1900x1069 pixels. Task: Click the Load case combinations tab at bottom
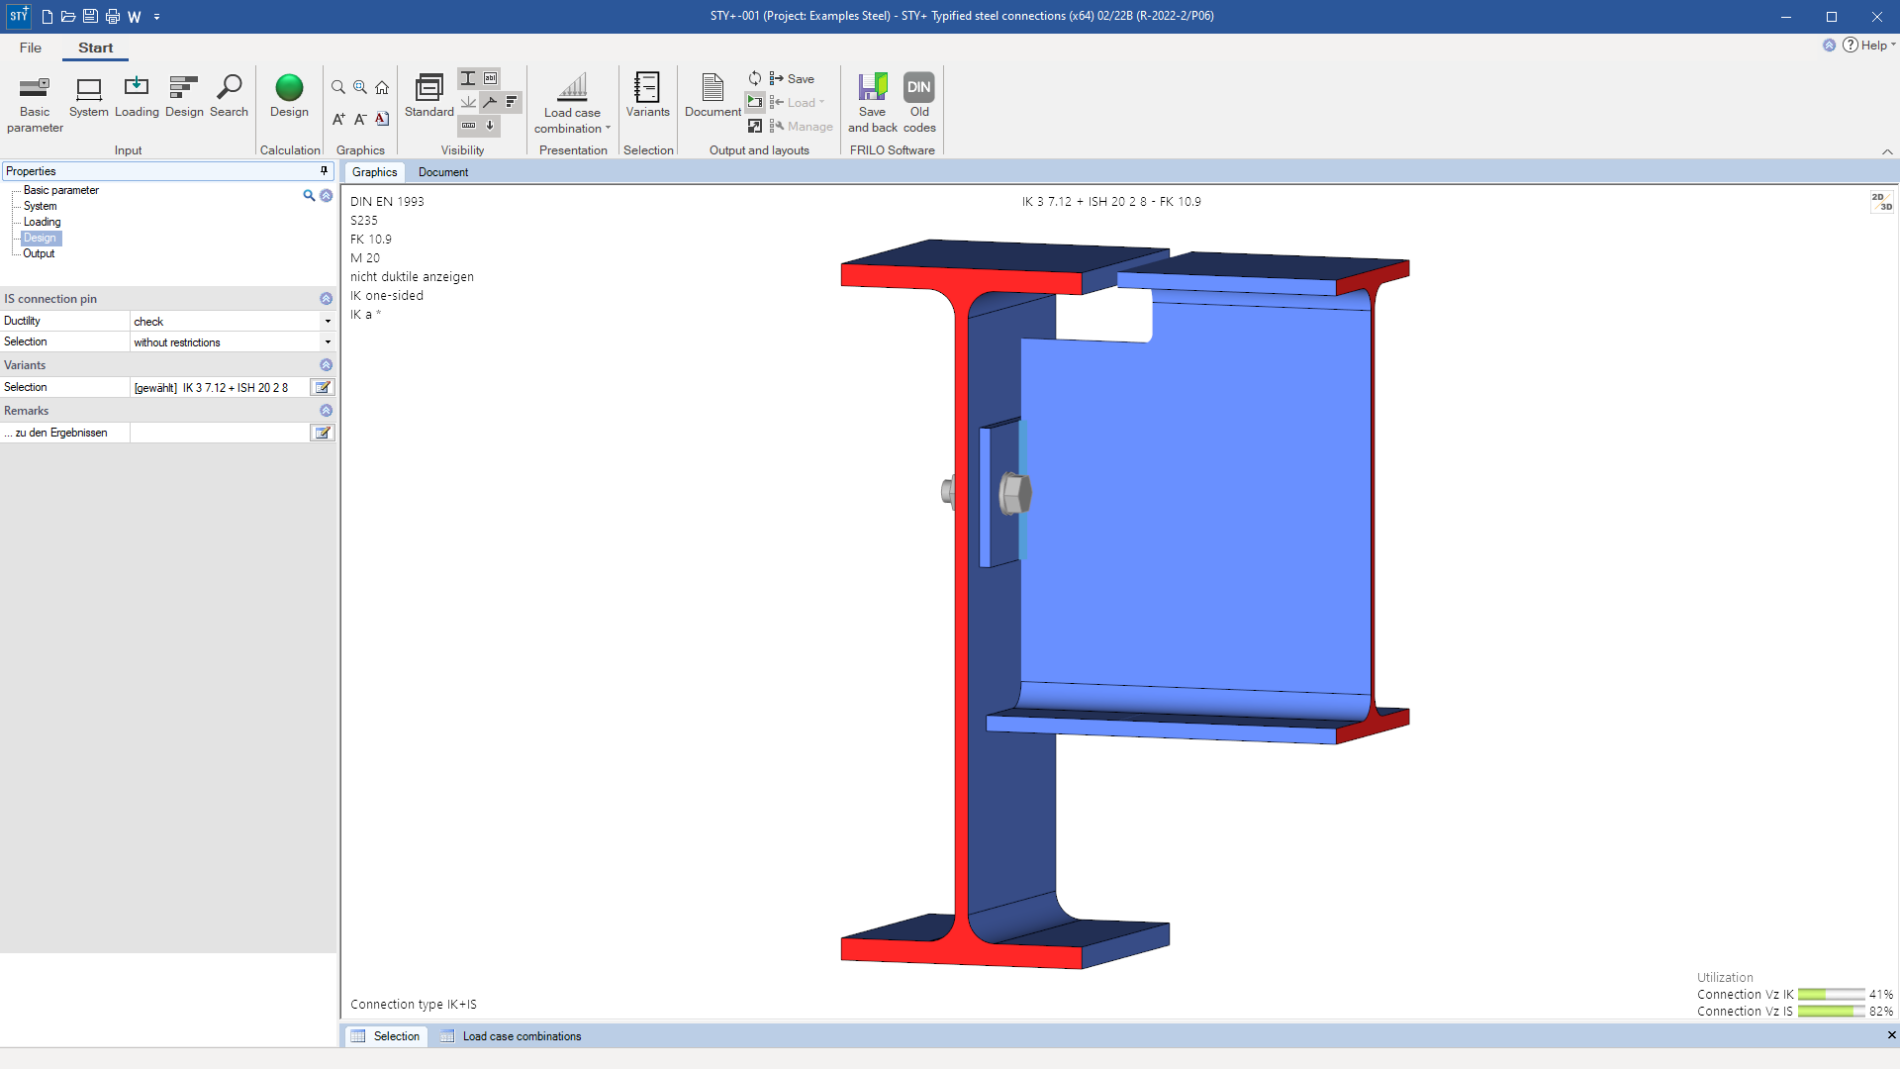pyautogui.click(x=520, y=1036)
